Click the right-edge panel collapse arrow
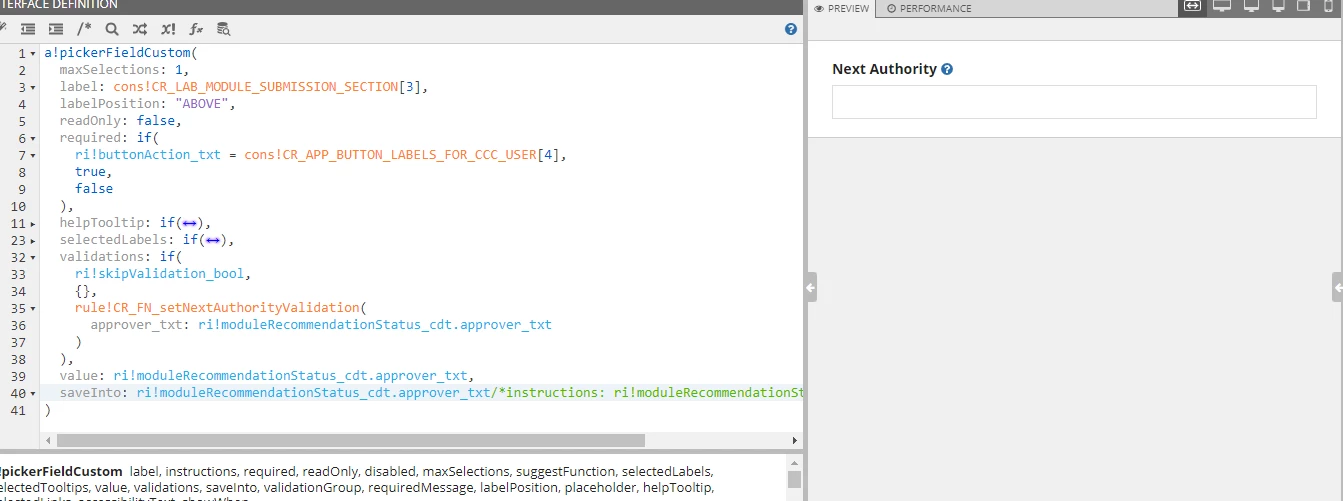 point(1337,287)
